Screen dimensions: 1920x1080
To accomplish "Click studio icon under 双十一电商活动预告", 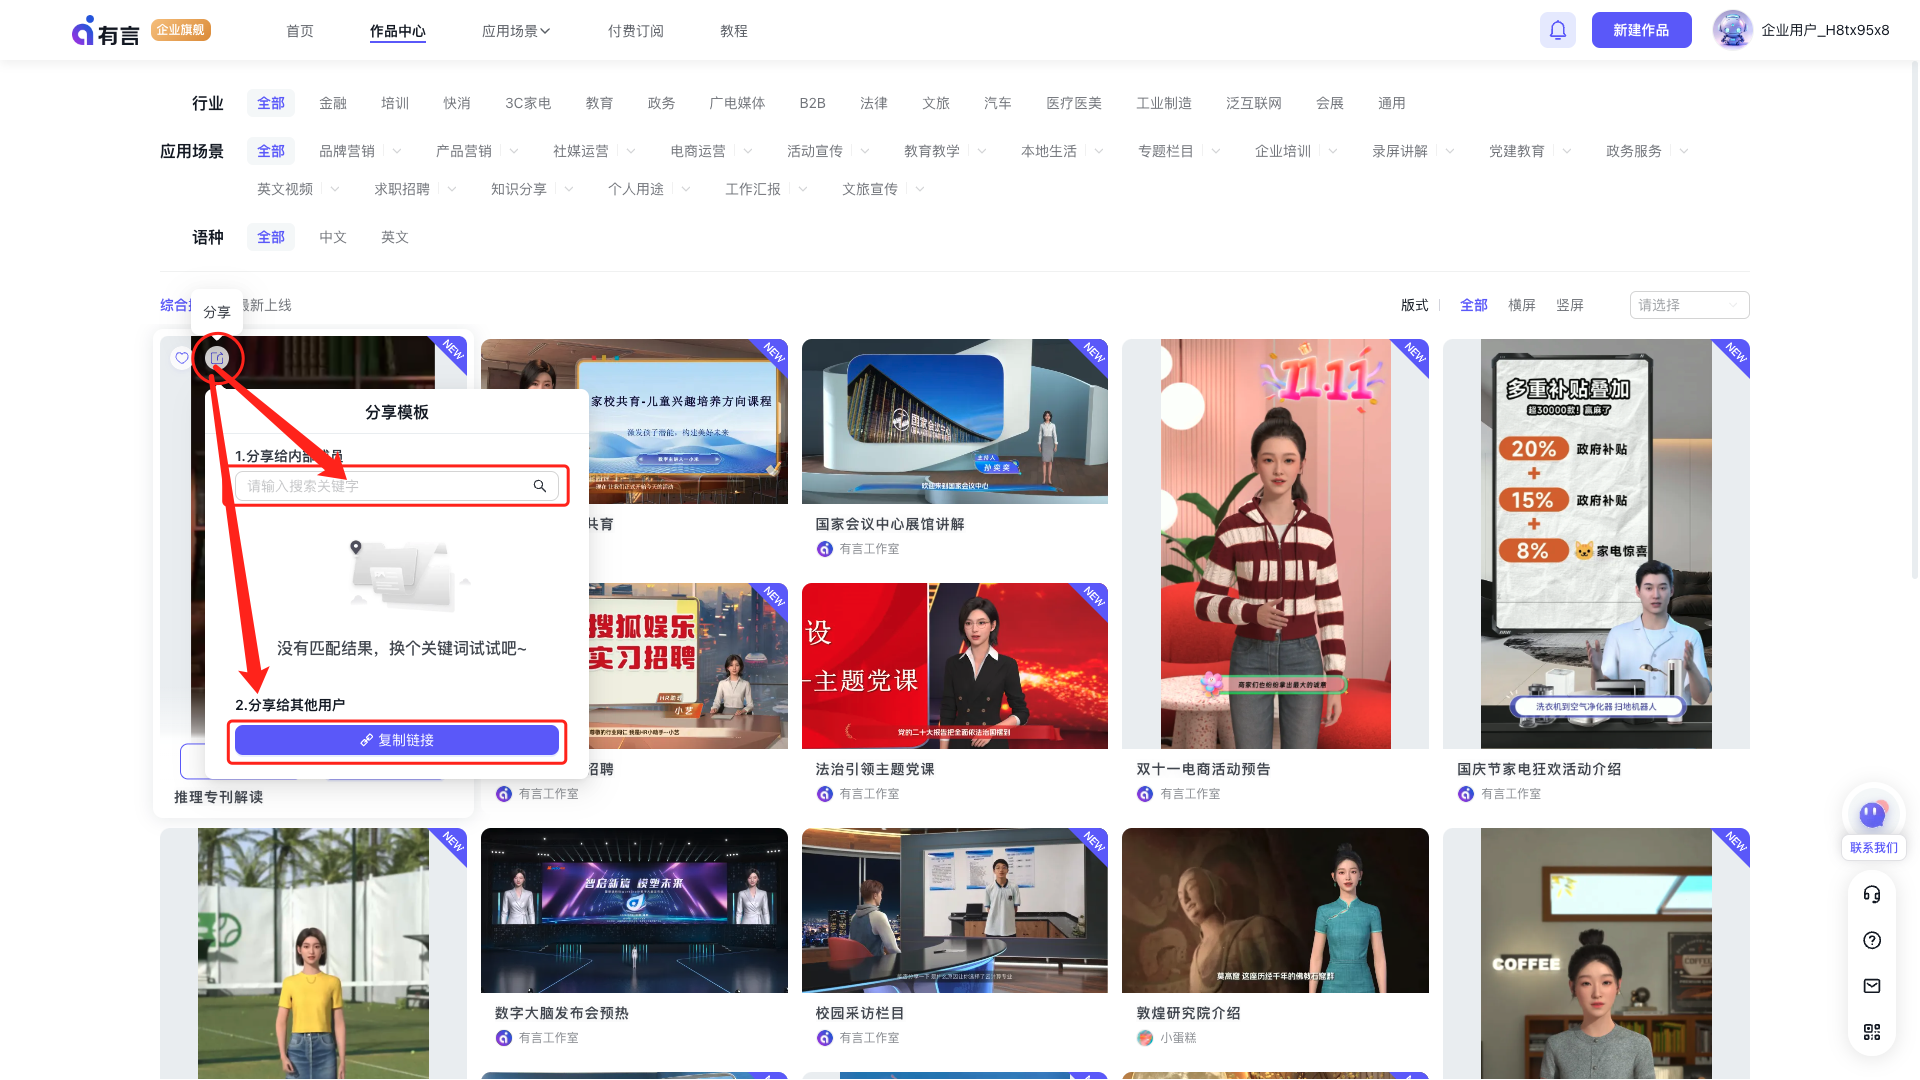I will pyautogui.click(x=1145, y=794).
